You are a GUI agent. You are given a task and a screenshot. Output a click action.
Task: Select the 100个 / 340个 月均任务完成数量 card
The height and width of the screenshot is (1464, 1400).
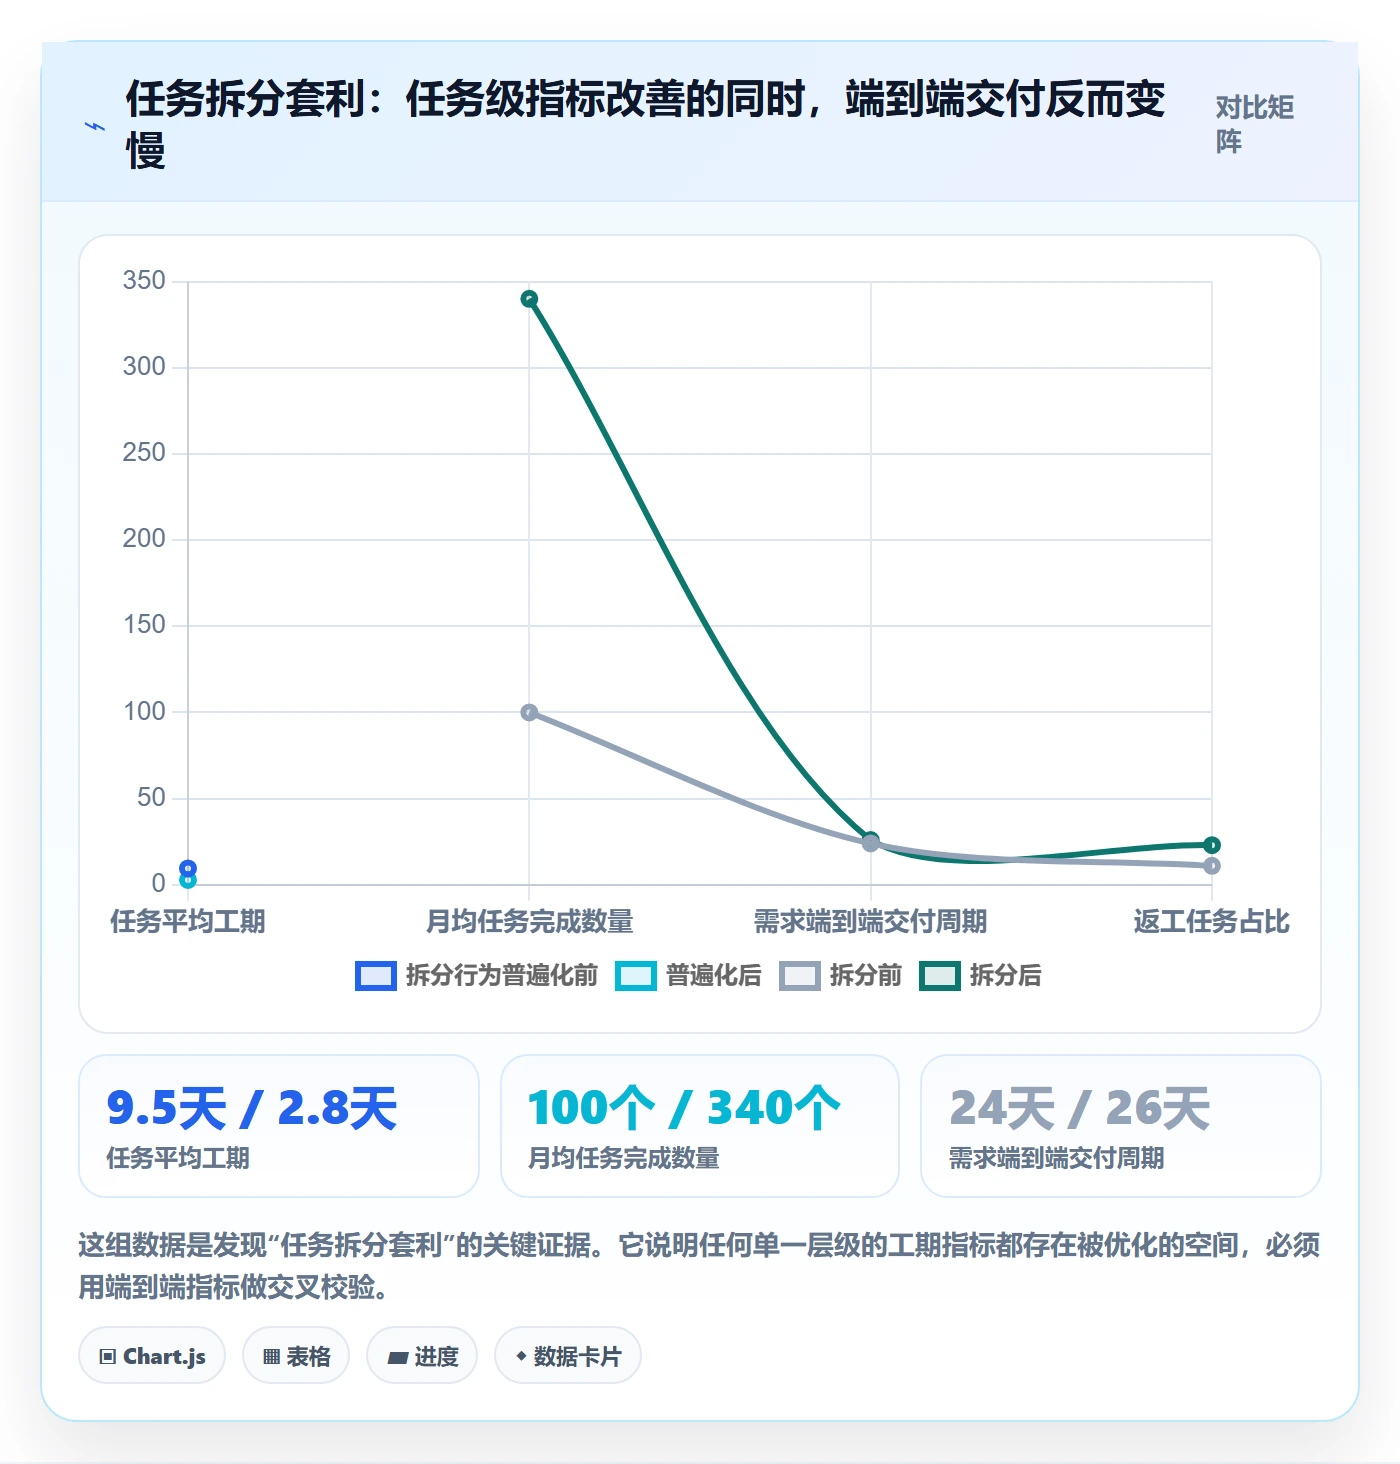click(x=700, y=1126)
